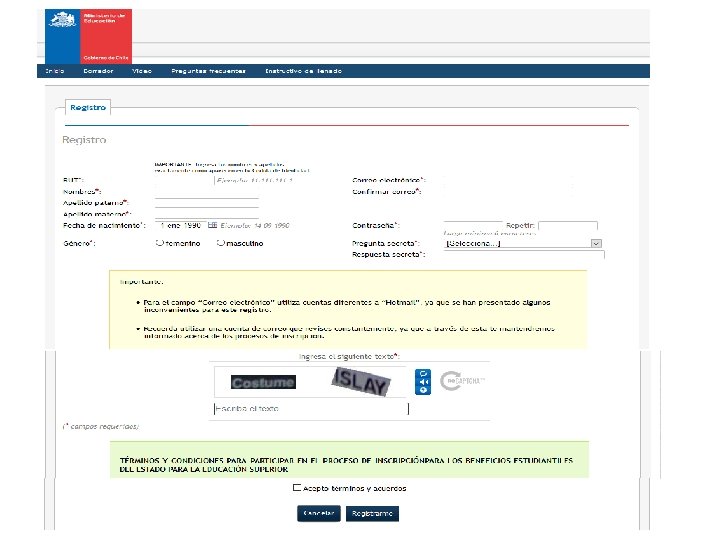
Task: Click the Registro page heading
Action: (x=84, y=140)
